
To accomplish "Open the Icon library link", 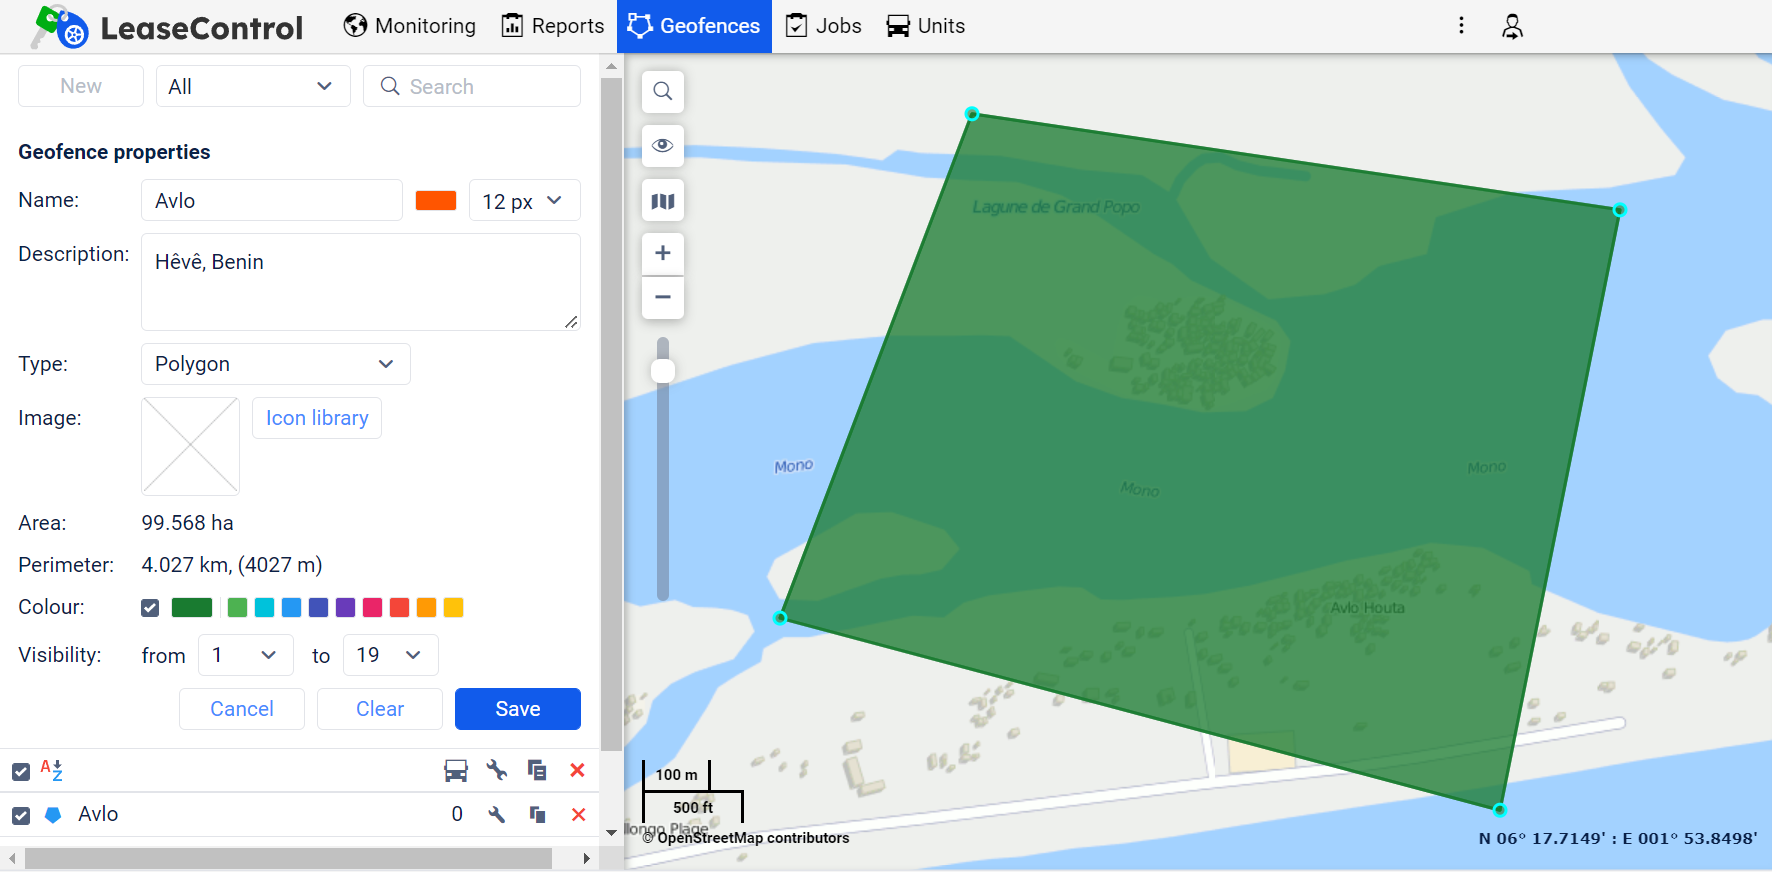I will point(317,418).
